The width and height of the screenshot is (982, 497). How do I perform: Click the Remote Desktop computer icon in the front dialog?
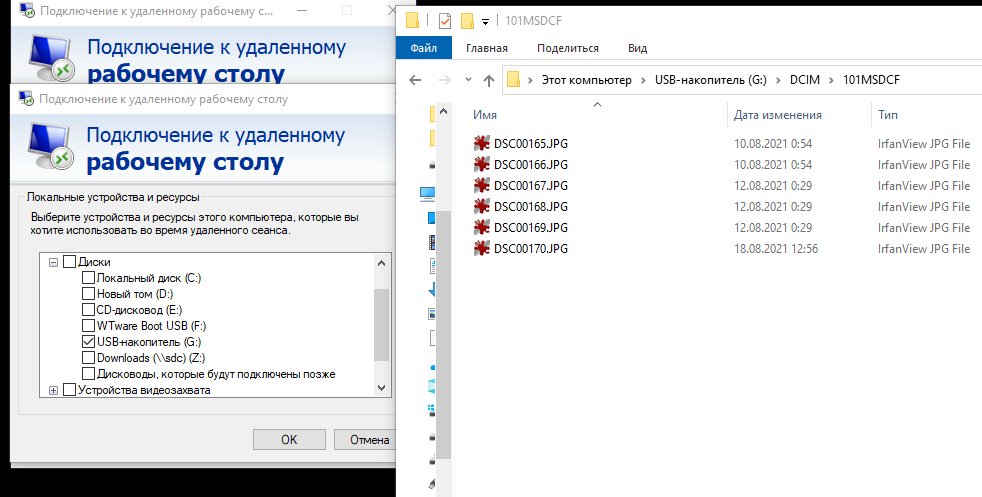(x=47, y=144)
